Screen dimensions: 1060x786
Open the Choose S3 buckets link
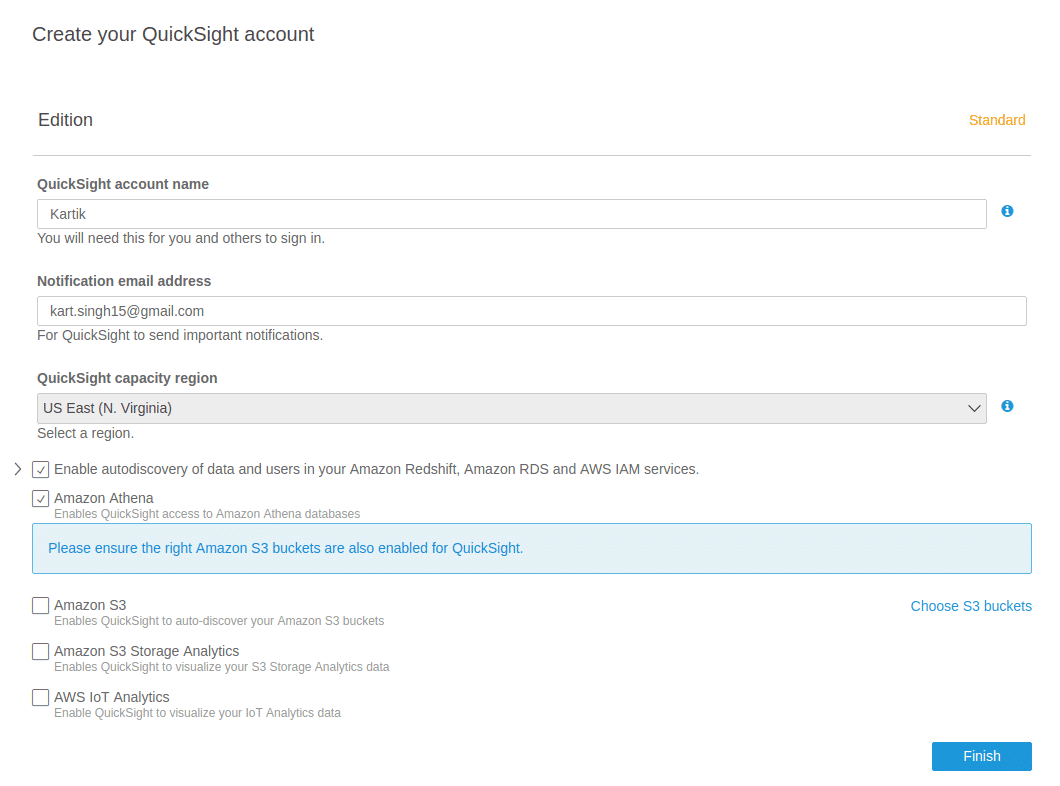971,606
